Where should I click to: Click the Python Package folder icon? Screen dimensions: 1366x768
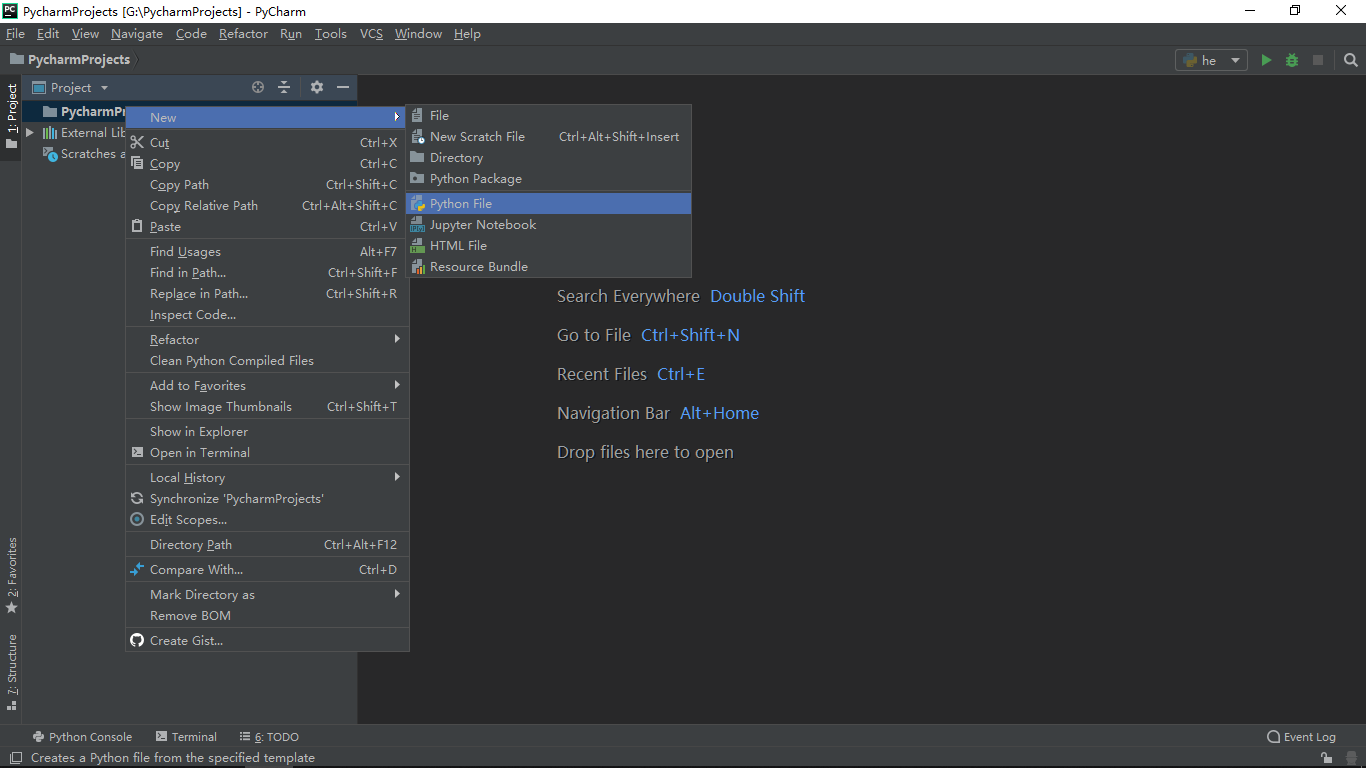coord(418,178)
